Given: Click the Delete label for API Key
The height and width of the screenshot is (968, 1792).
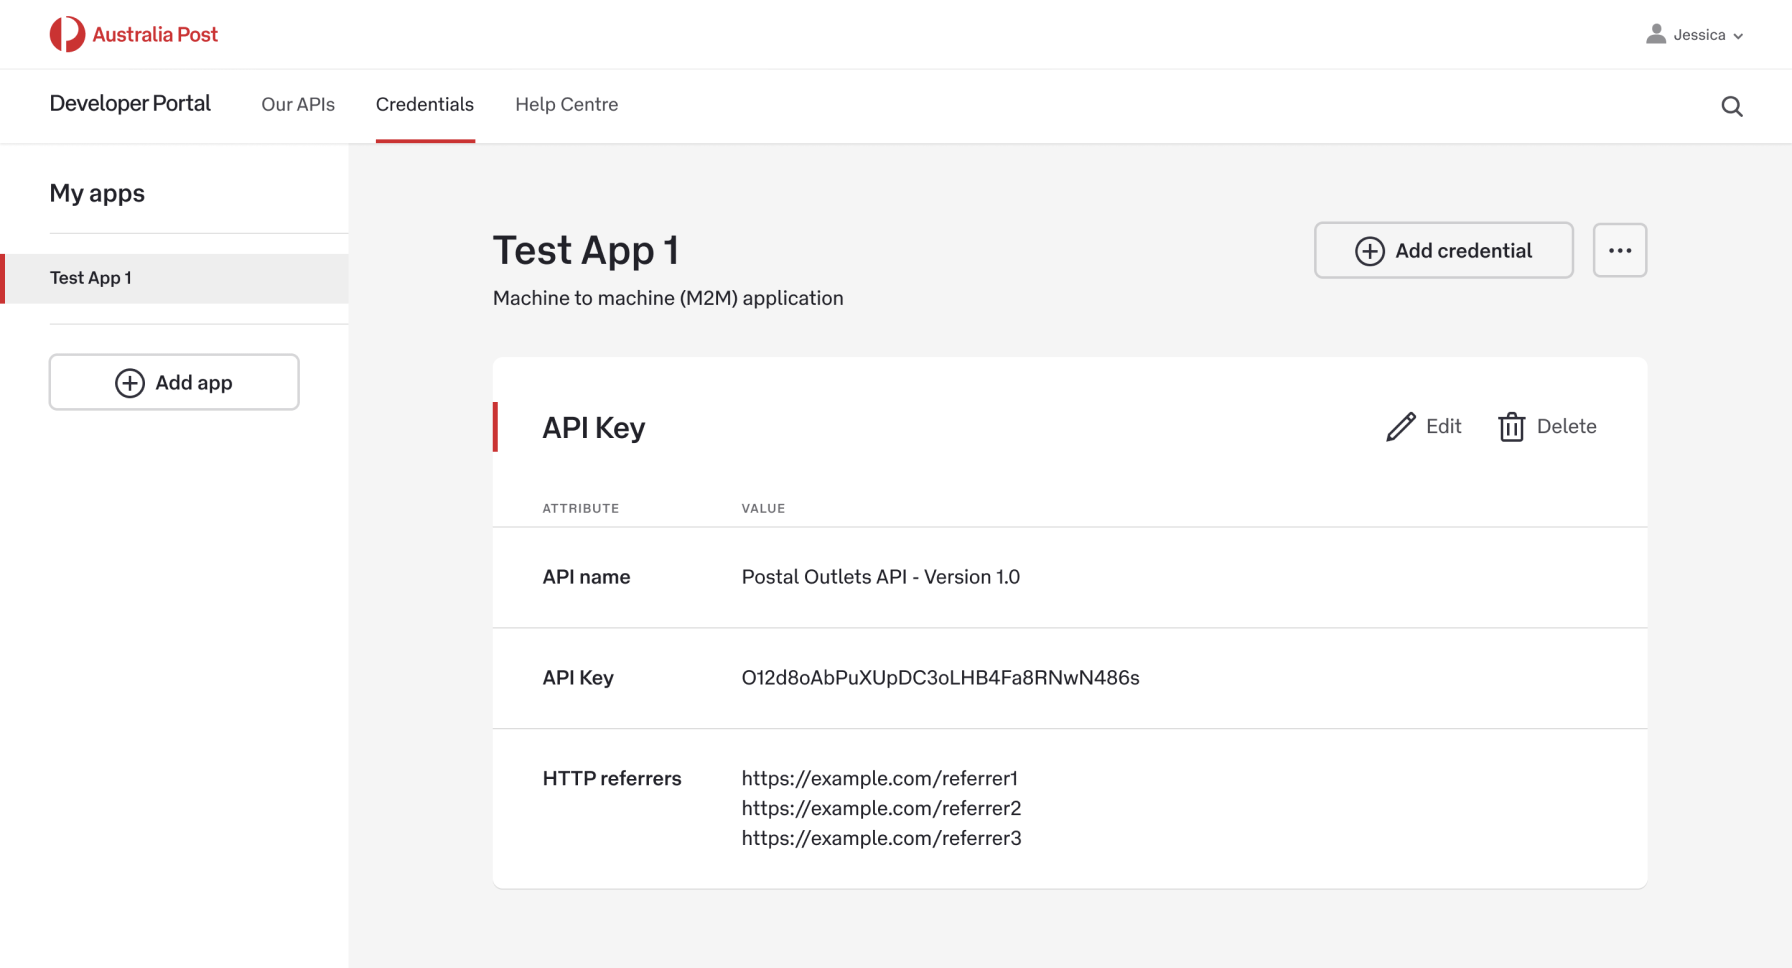Looking at the screenshot, I should click(1566, 427).
